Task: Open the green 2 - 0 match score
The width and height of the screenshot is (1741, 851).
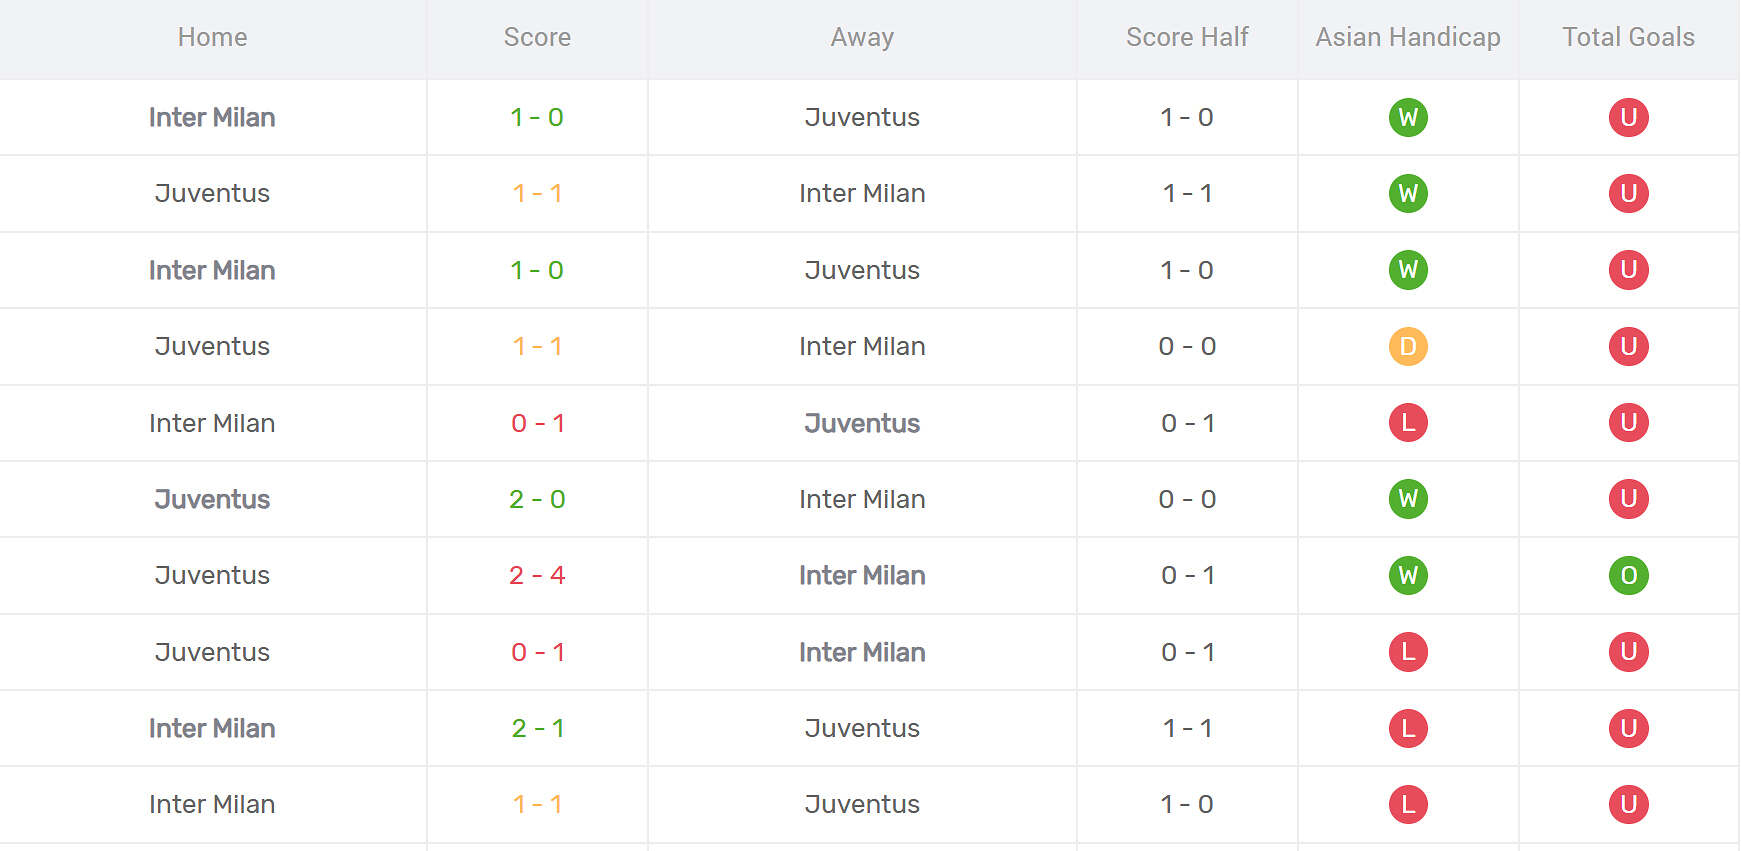Action: (x=537, y=499)
